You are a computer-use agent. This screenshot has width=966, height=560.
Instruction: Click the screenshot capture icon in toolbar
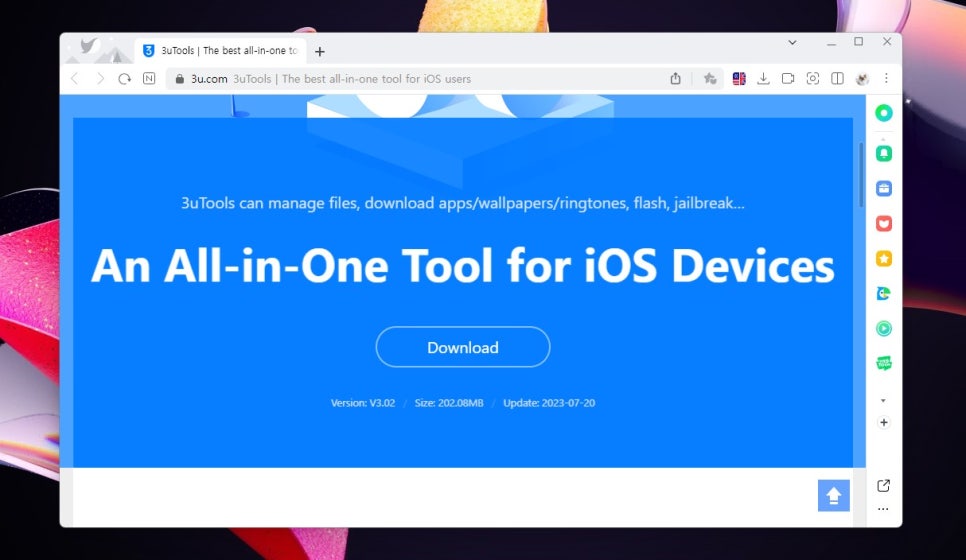[813, 78]
